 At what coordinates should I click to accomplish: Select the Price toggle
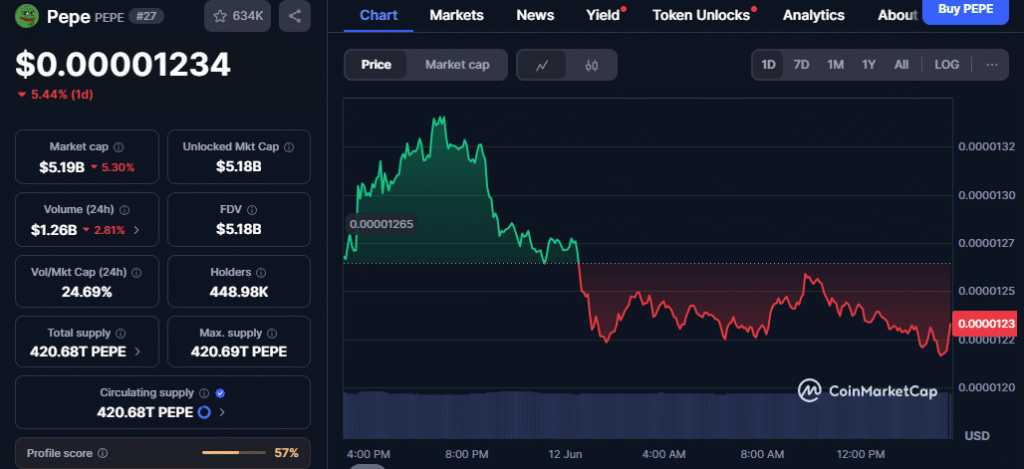click(x=376, y=65)
